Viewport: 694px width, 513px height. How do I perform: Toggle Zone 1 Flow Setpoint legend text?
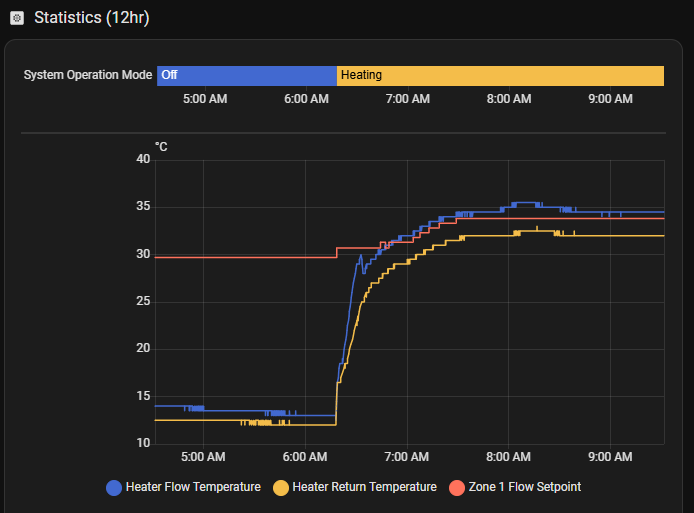click(x=524, y=487)
